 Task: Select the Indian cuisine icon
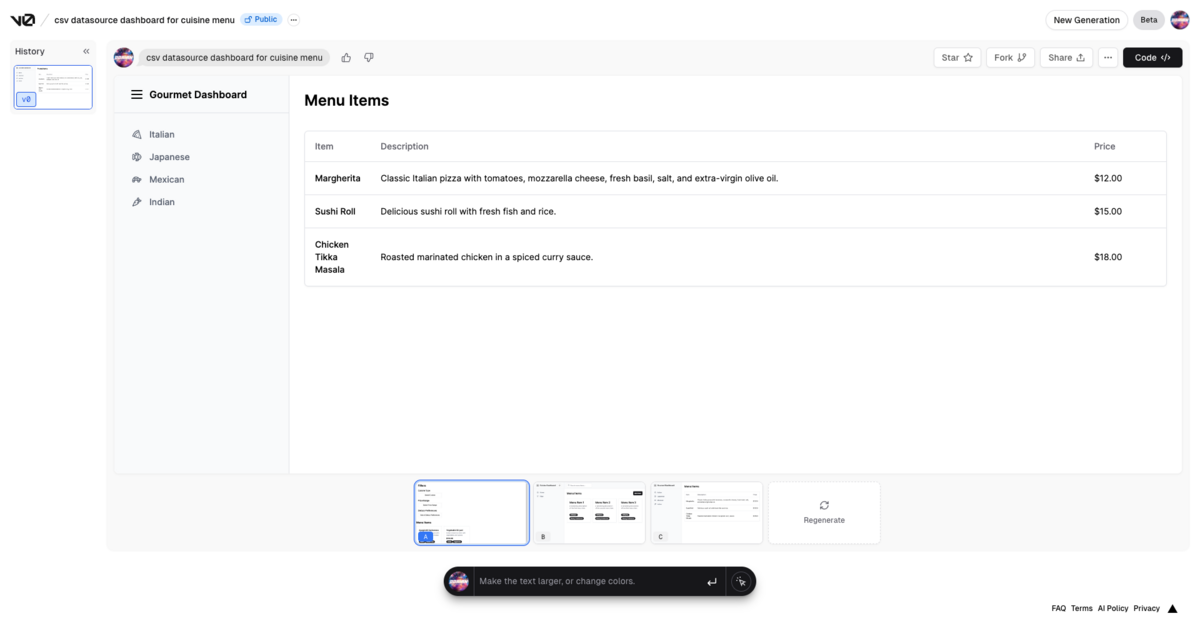(x=137, y=202)
